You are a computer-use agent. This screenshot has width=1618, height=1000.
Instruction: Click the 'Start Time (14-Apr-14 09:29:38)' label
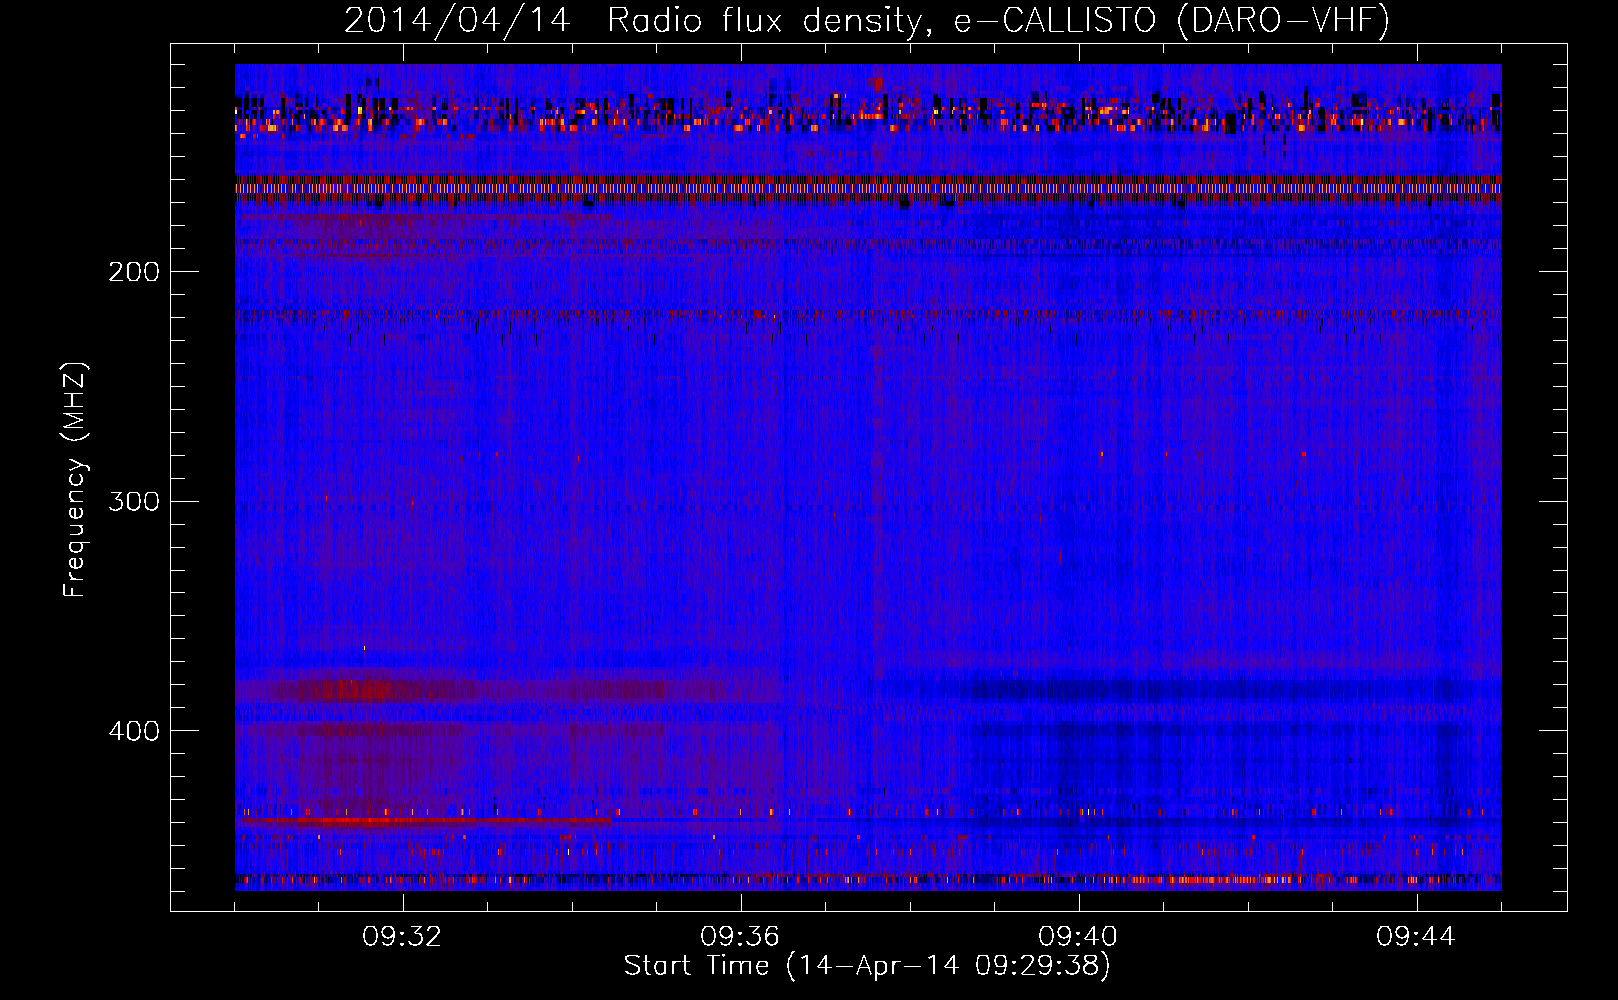tap(867, 966)
